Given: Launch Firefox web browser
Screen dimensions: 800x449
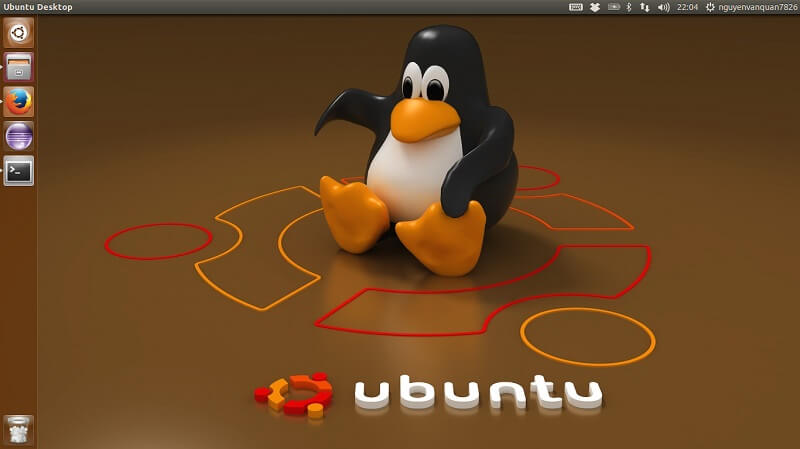Looking at the screenshot, I should pos(19,102).
